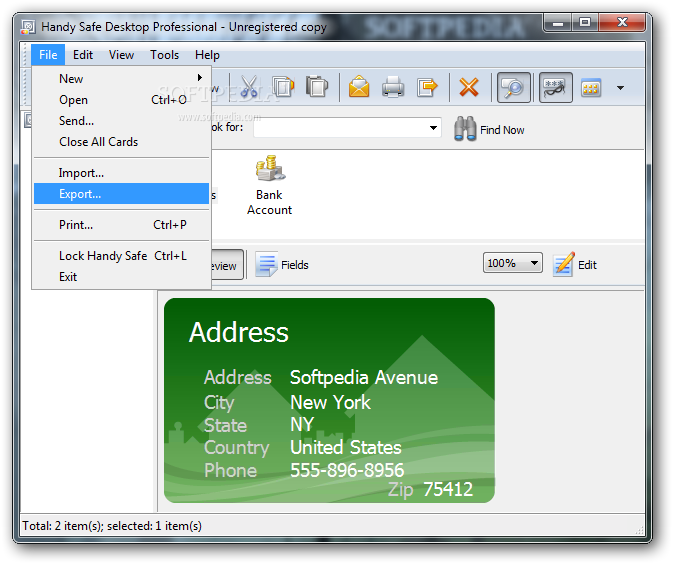The width and height of the screenshot is (673, 564).
Task: Click the NY state value
Action: point(302,425)
